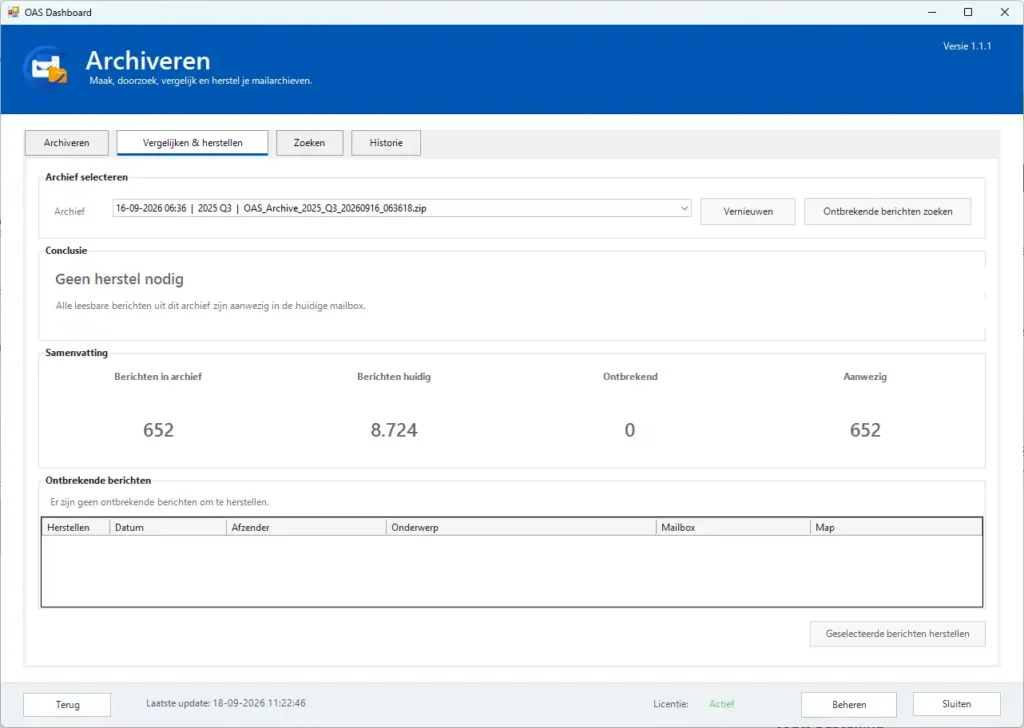Expand the Archief dropdown arrow
This screenshot has width=1024, height=728.
(684, 208)
